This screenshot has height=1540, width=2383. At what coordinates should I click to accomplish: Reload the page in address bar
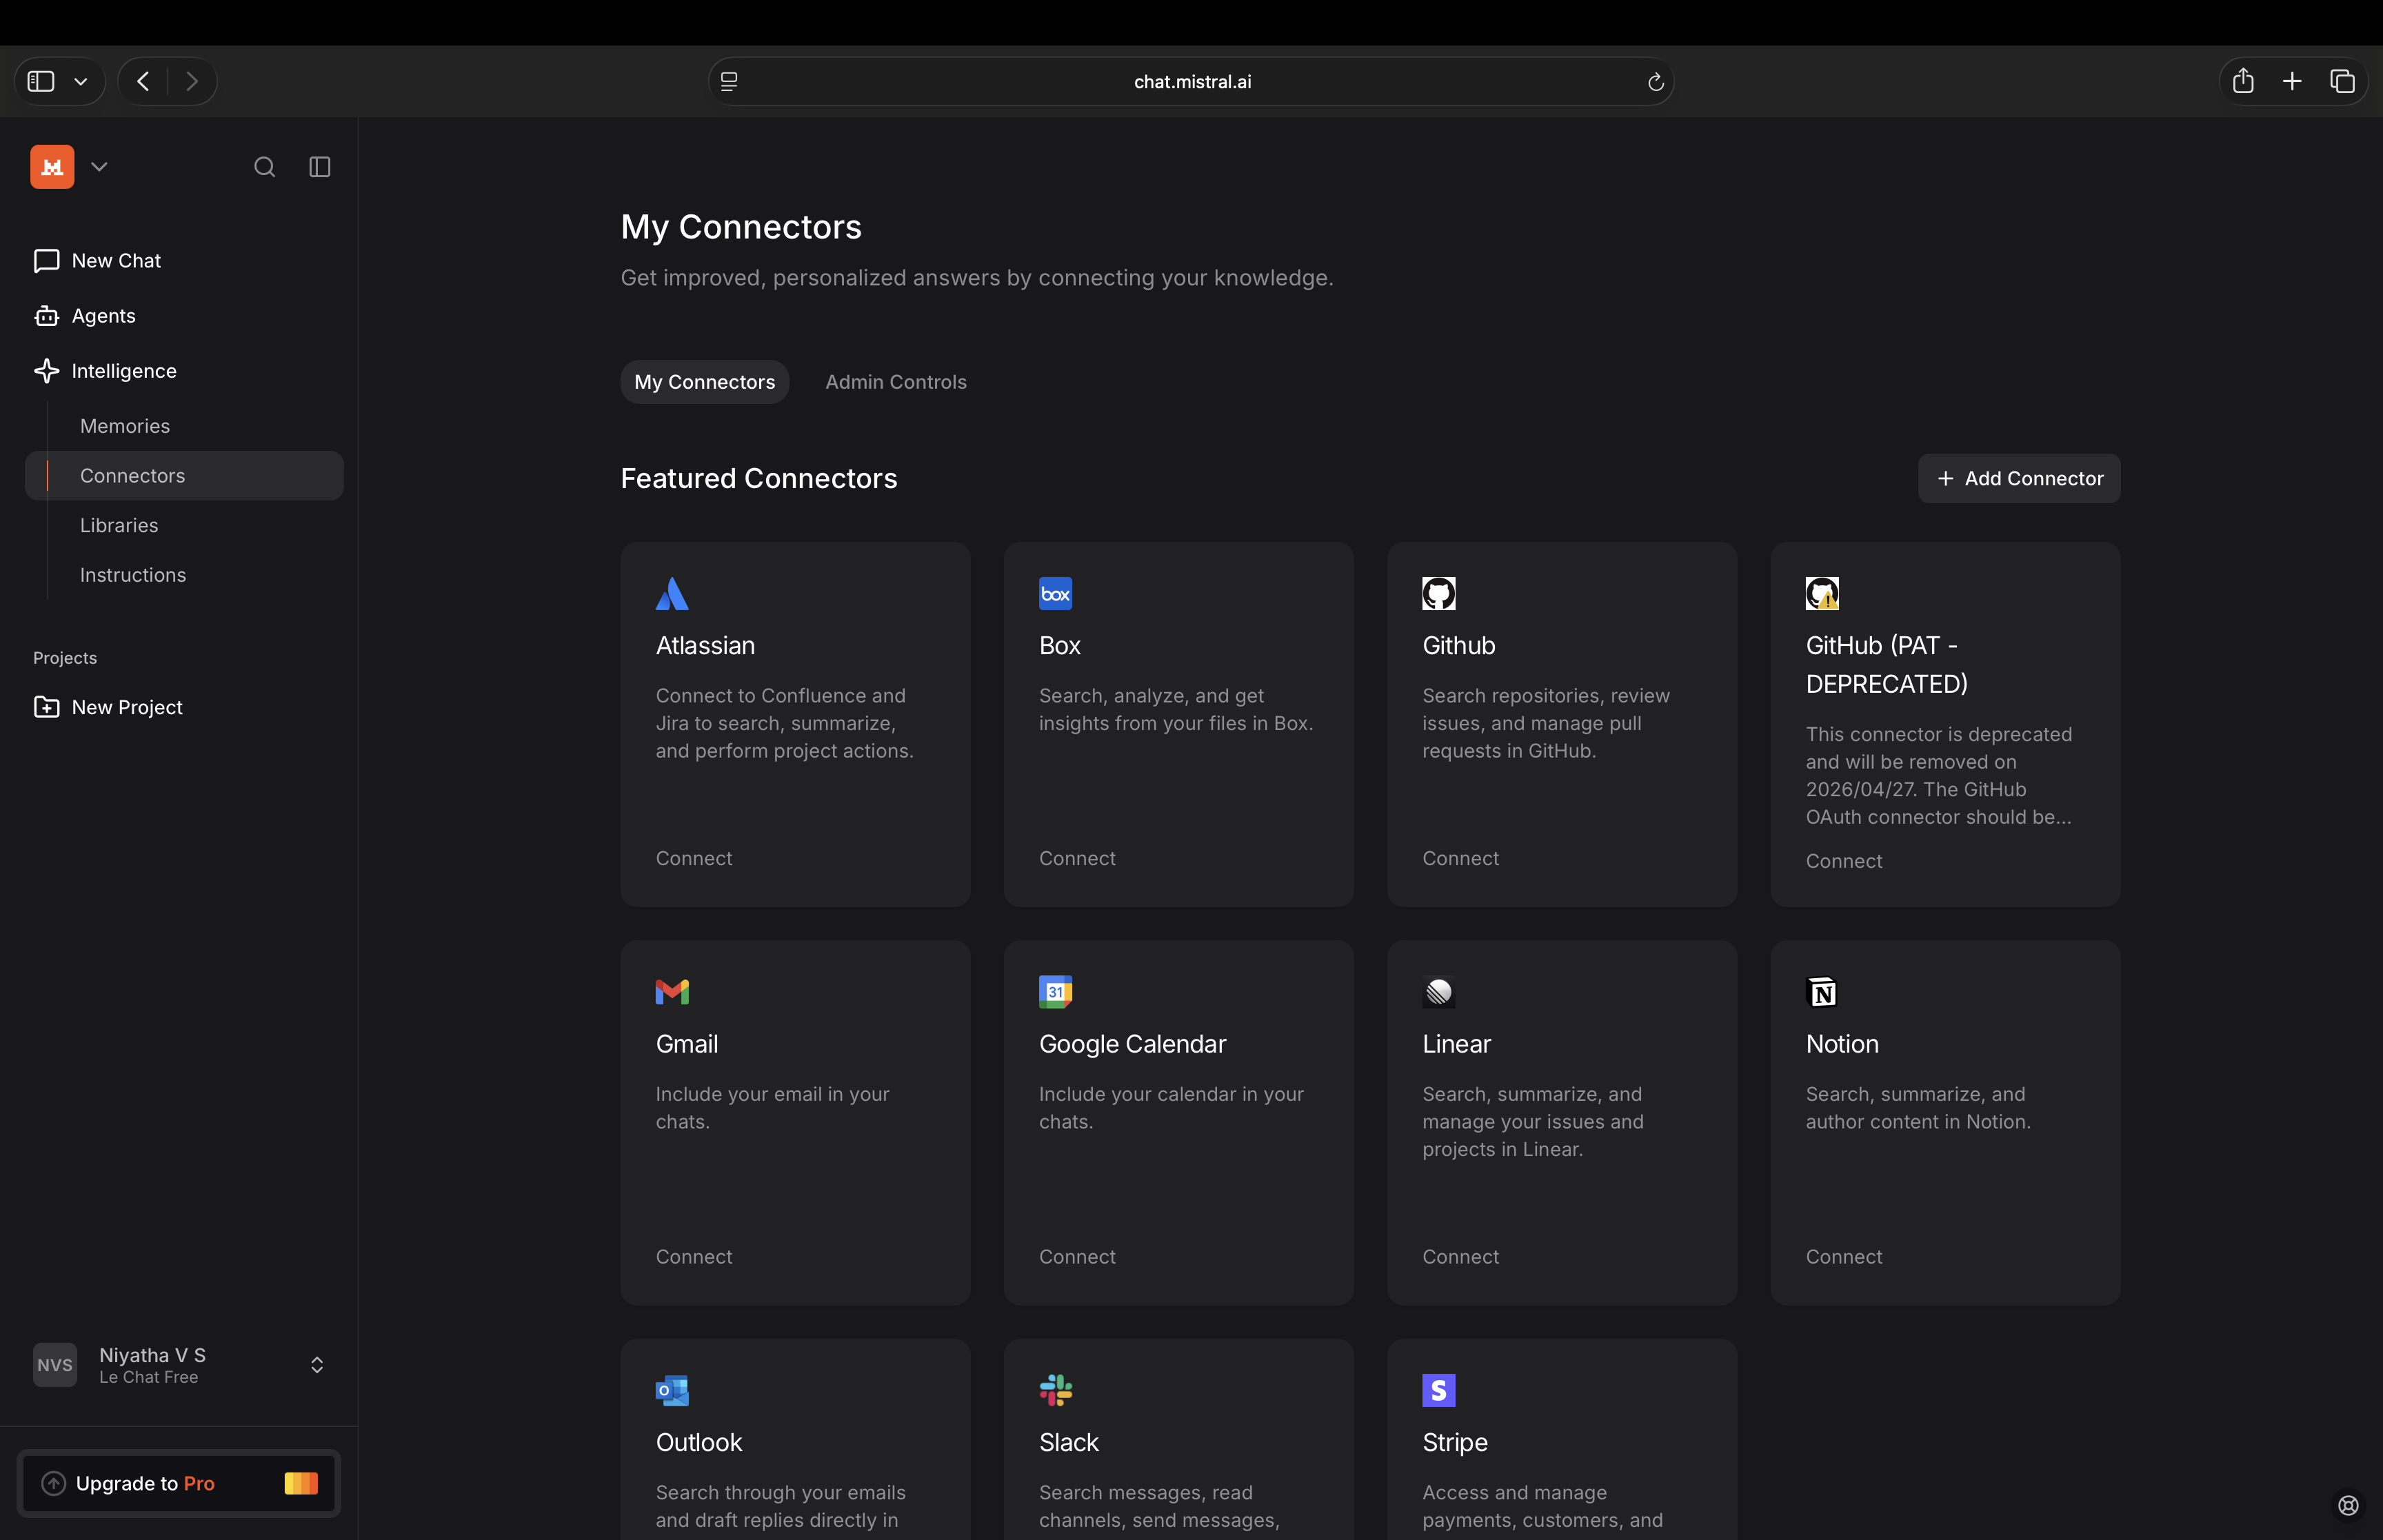pyautogui.click(x=1655, y=82)
